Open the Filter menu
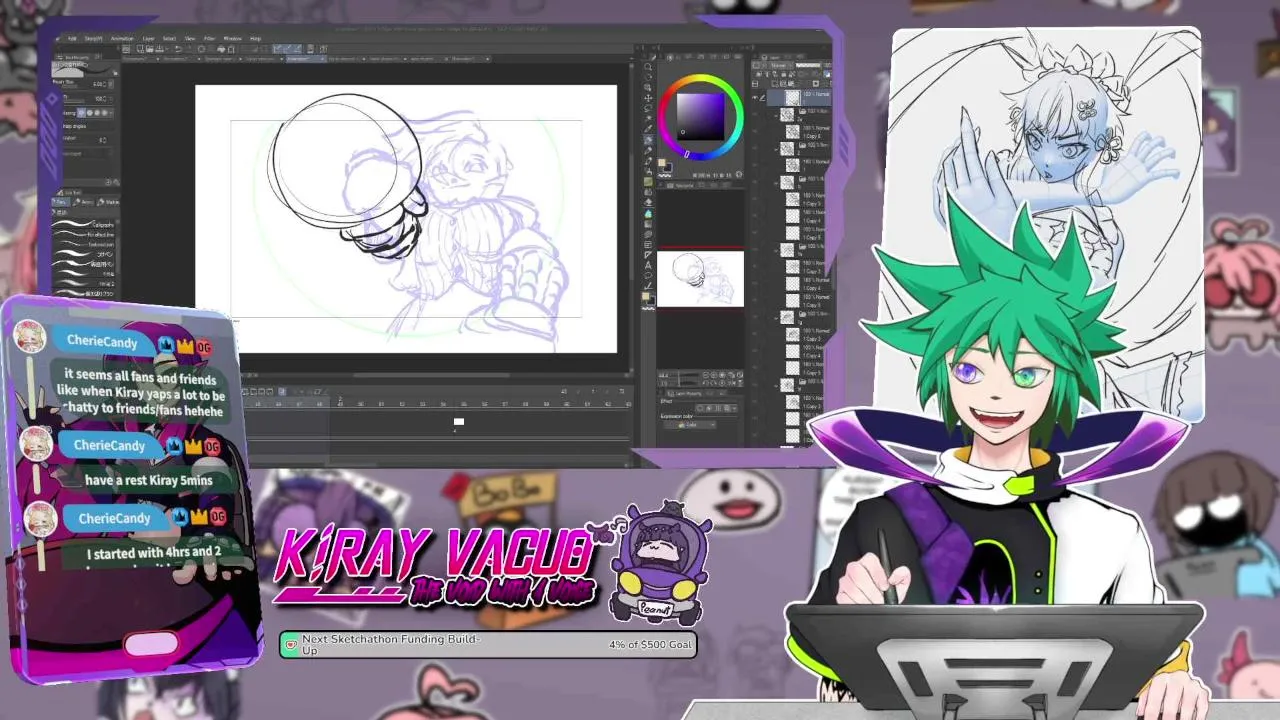This screenshot has width=1280, height=720. point(210,38)
